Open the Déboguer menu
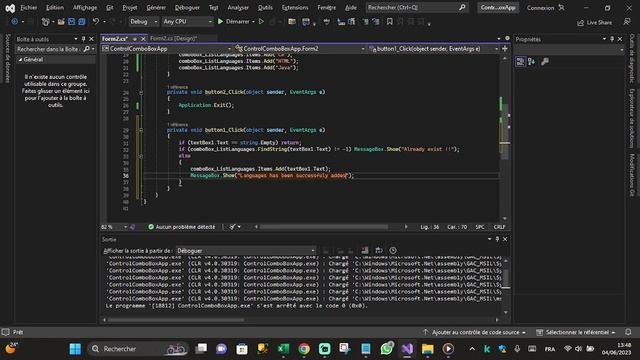Screen dimensions: 640x360 (187, 8)
